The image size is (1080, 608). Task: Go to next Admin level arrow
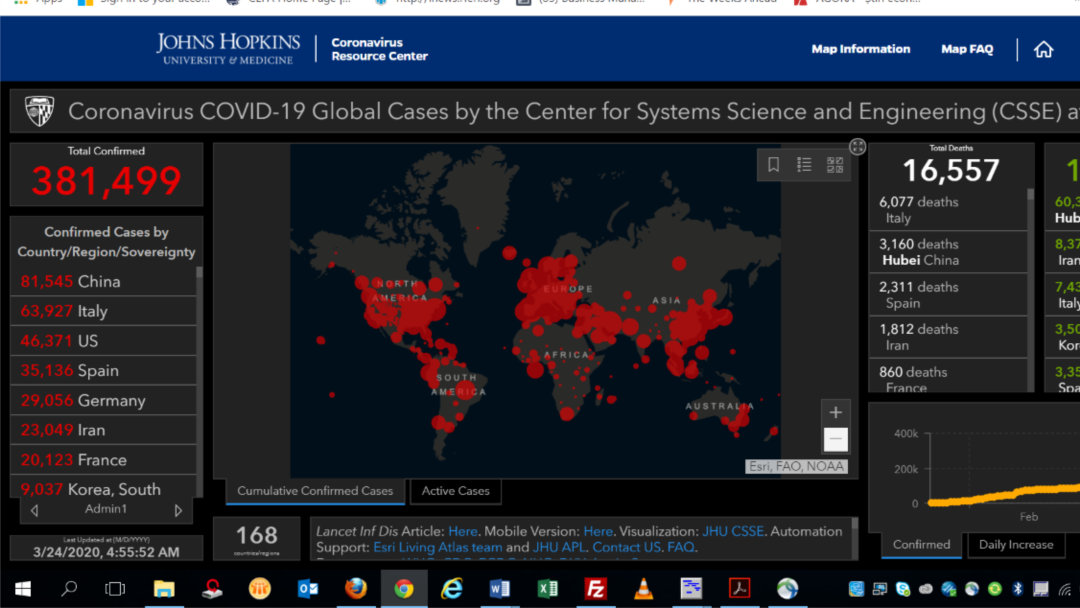(x=178, y=510)
